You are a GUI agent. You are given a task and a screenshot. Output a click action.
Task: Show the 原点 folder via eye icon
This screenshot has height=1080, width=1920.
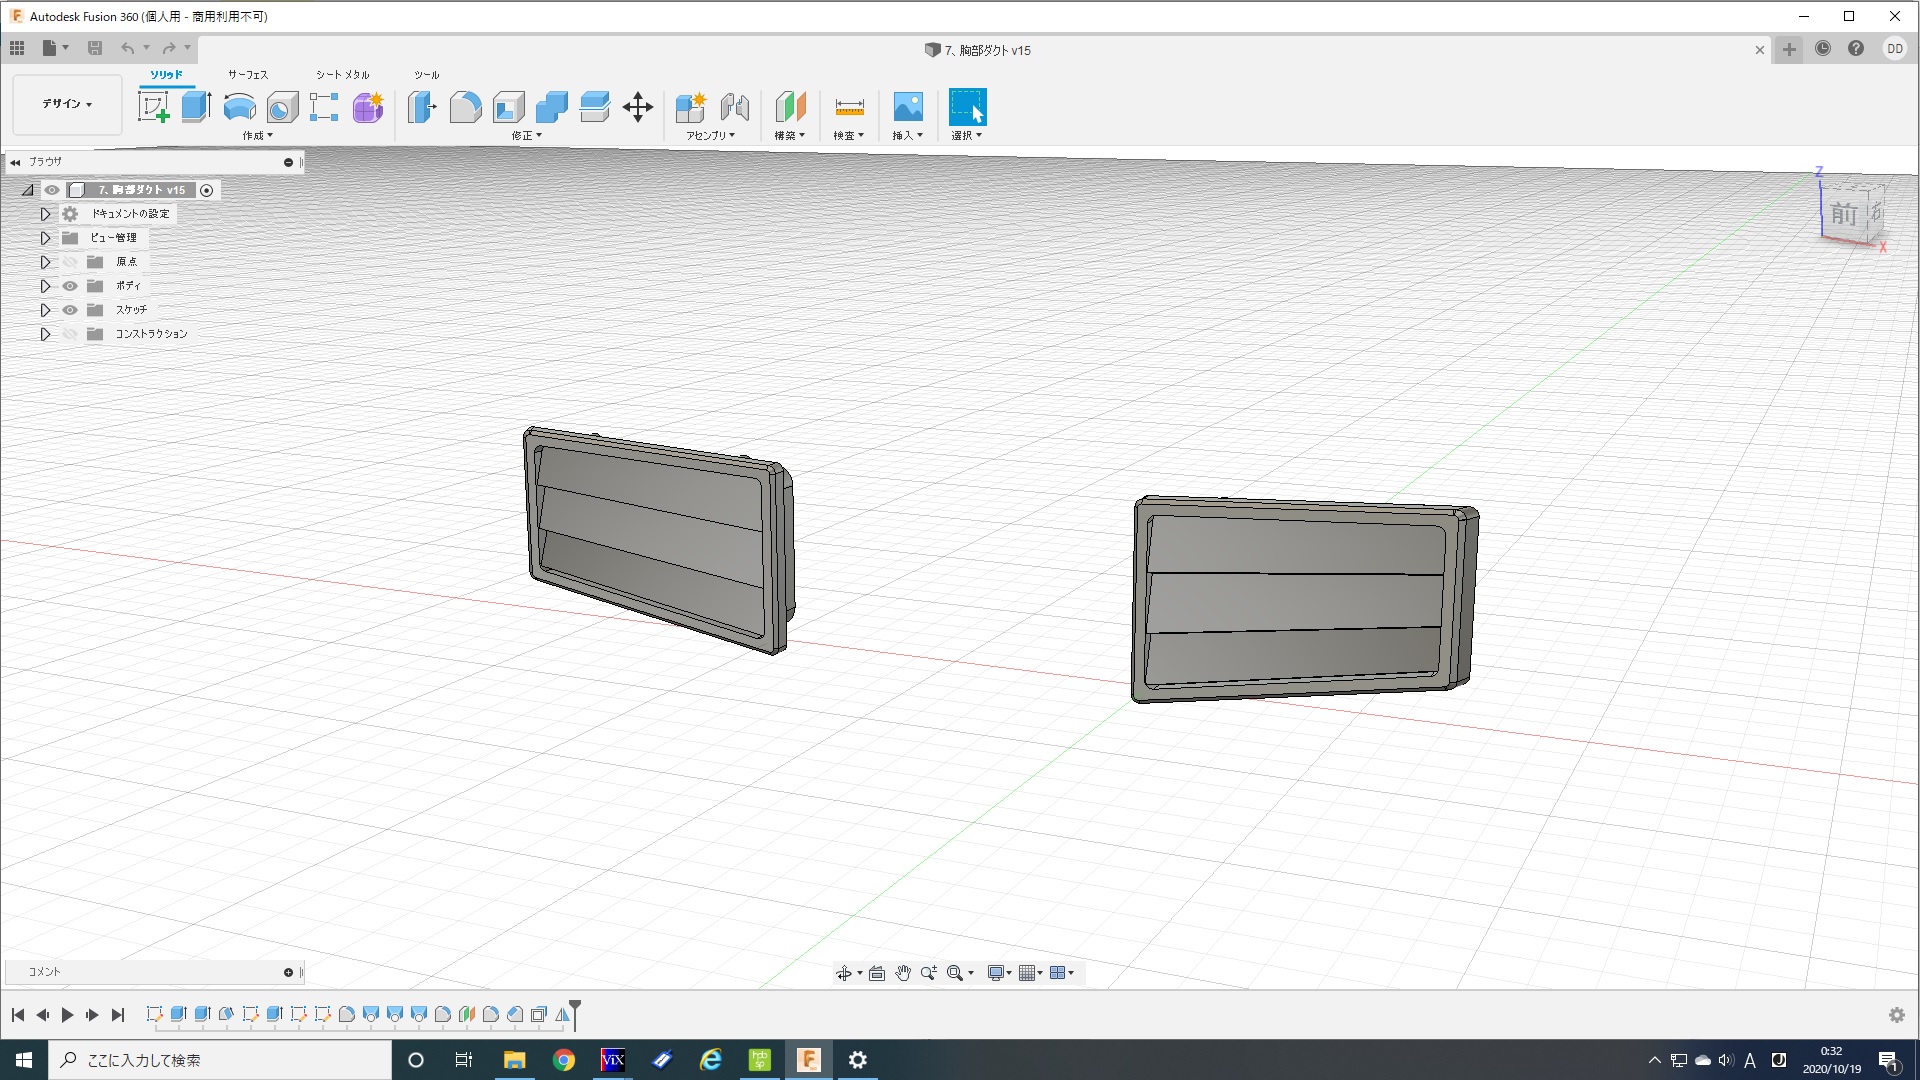(x=70, y=262)
